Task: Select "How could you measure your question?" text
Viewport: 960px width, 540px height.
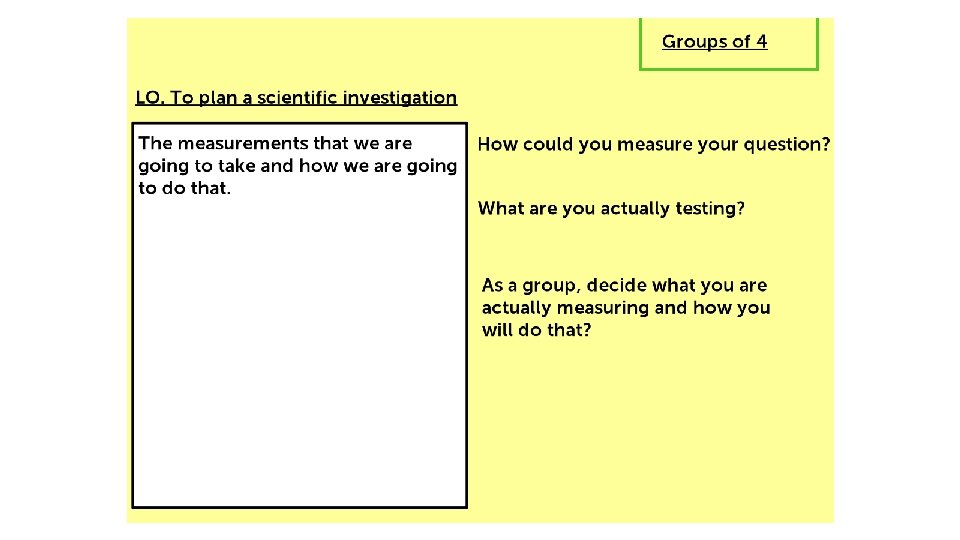Action: pyautogui.click(x=653, y=144)
